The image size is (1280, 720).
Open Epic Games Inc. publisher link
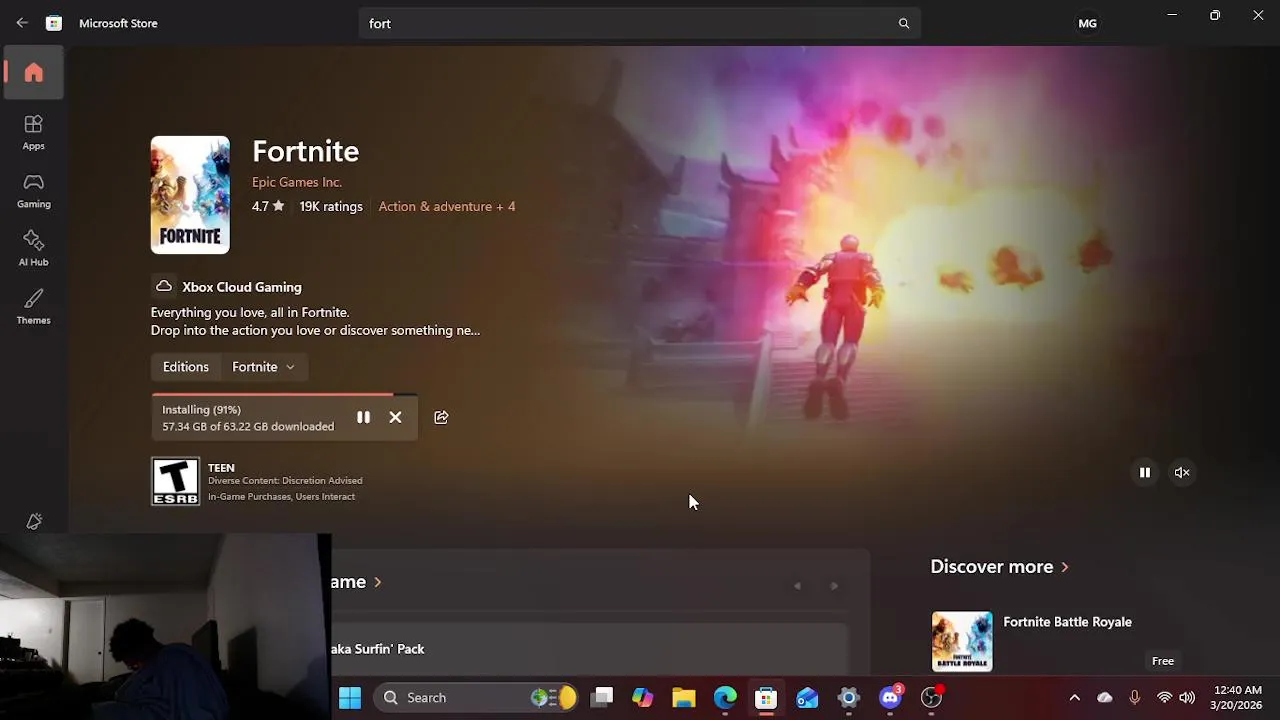[297, 182]
